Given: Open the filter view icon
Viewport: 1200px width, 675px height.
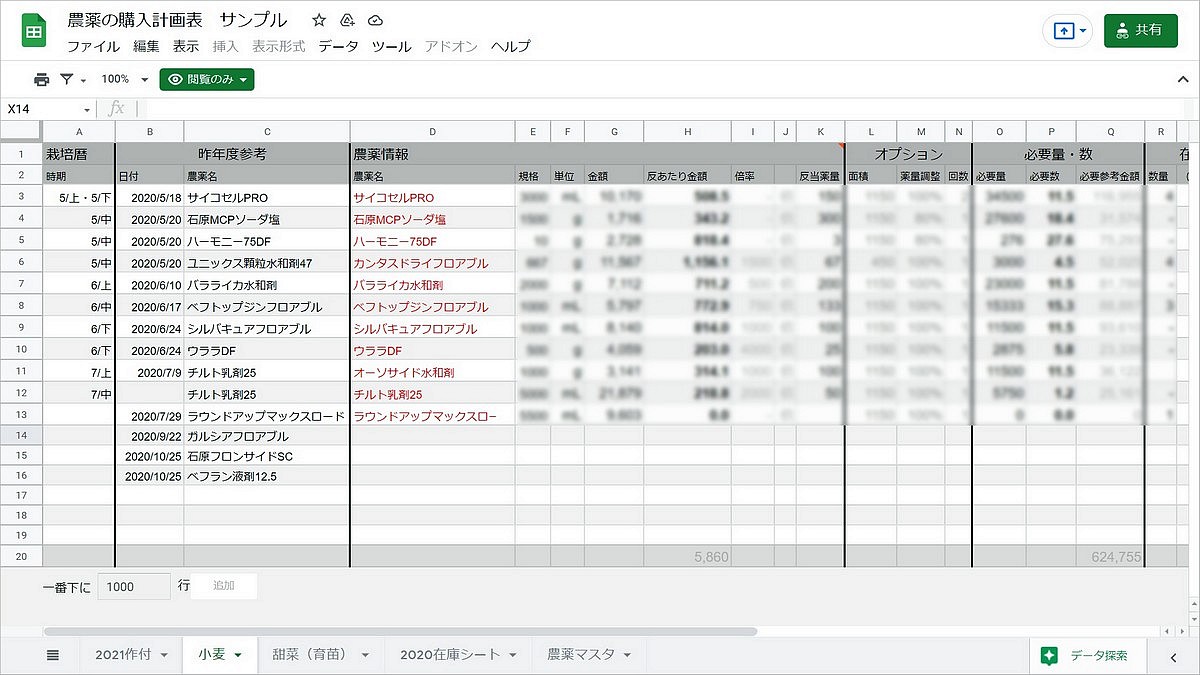Looking at the screenshot, I should [66, 79].
